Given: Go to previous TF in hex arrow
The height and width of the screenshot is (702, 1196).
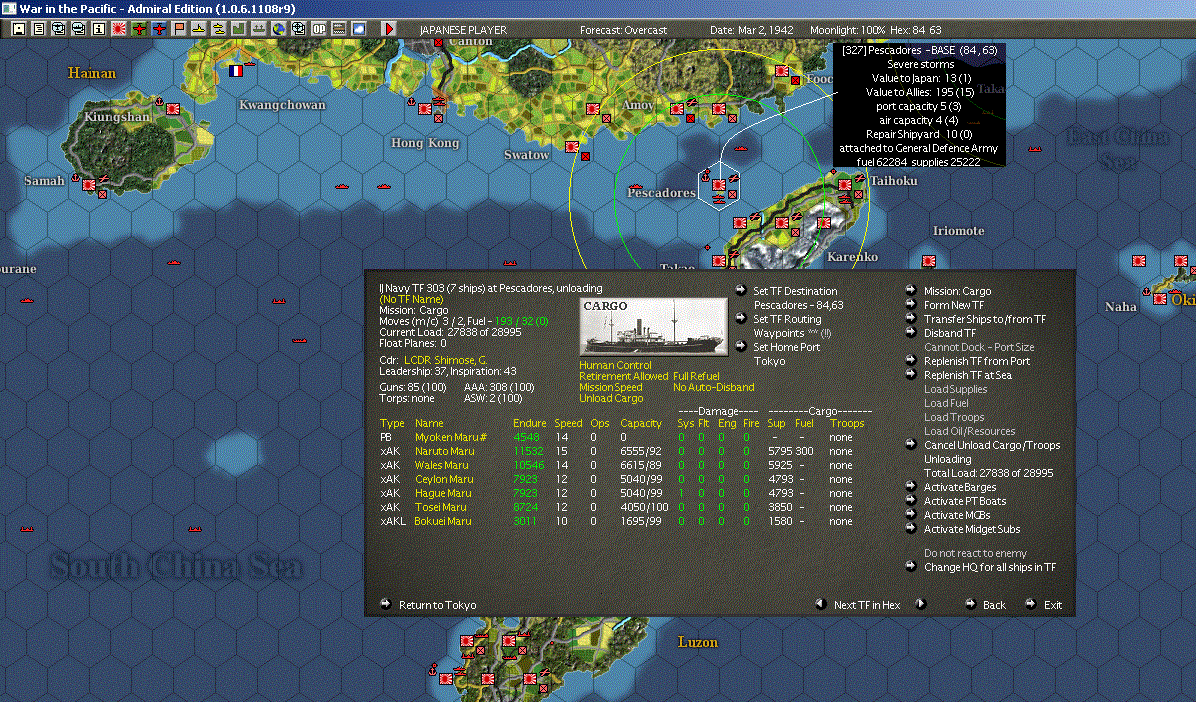Looking at the screenshot, I should [x=821, y=604].
